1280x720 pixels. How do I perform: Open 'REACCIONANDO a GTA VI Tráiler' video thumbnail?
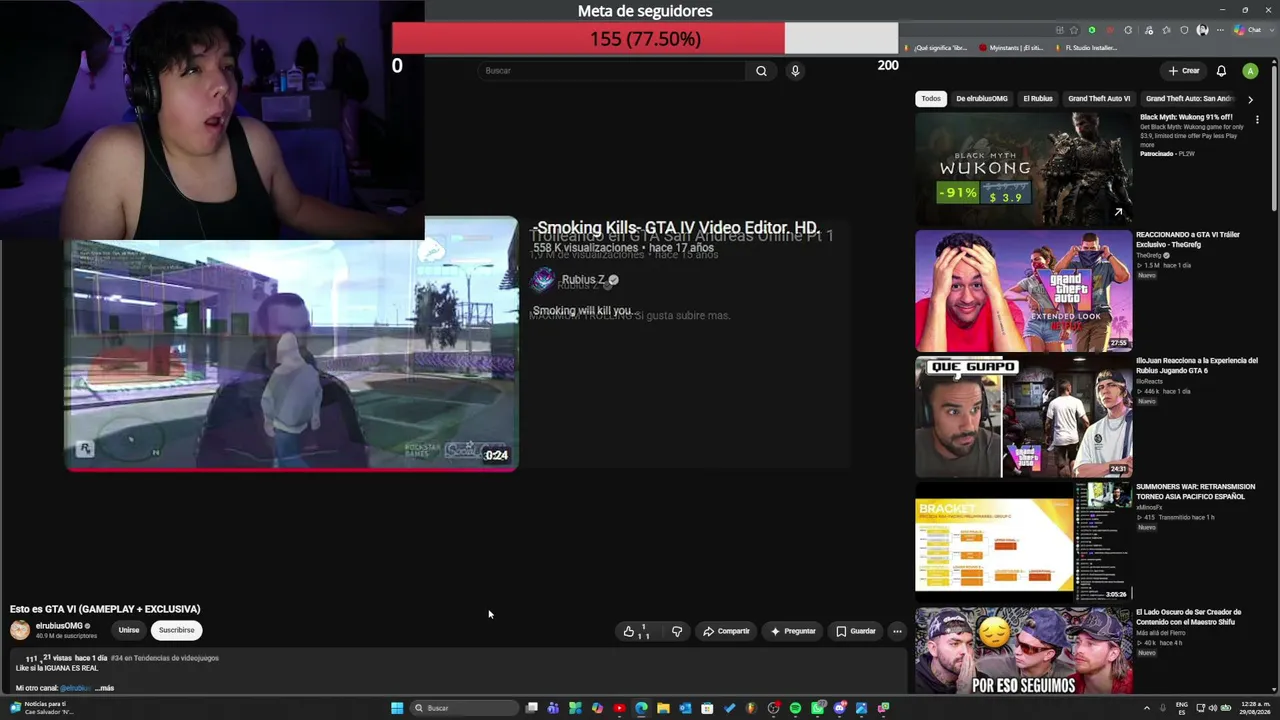[x=1024, y=291]
